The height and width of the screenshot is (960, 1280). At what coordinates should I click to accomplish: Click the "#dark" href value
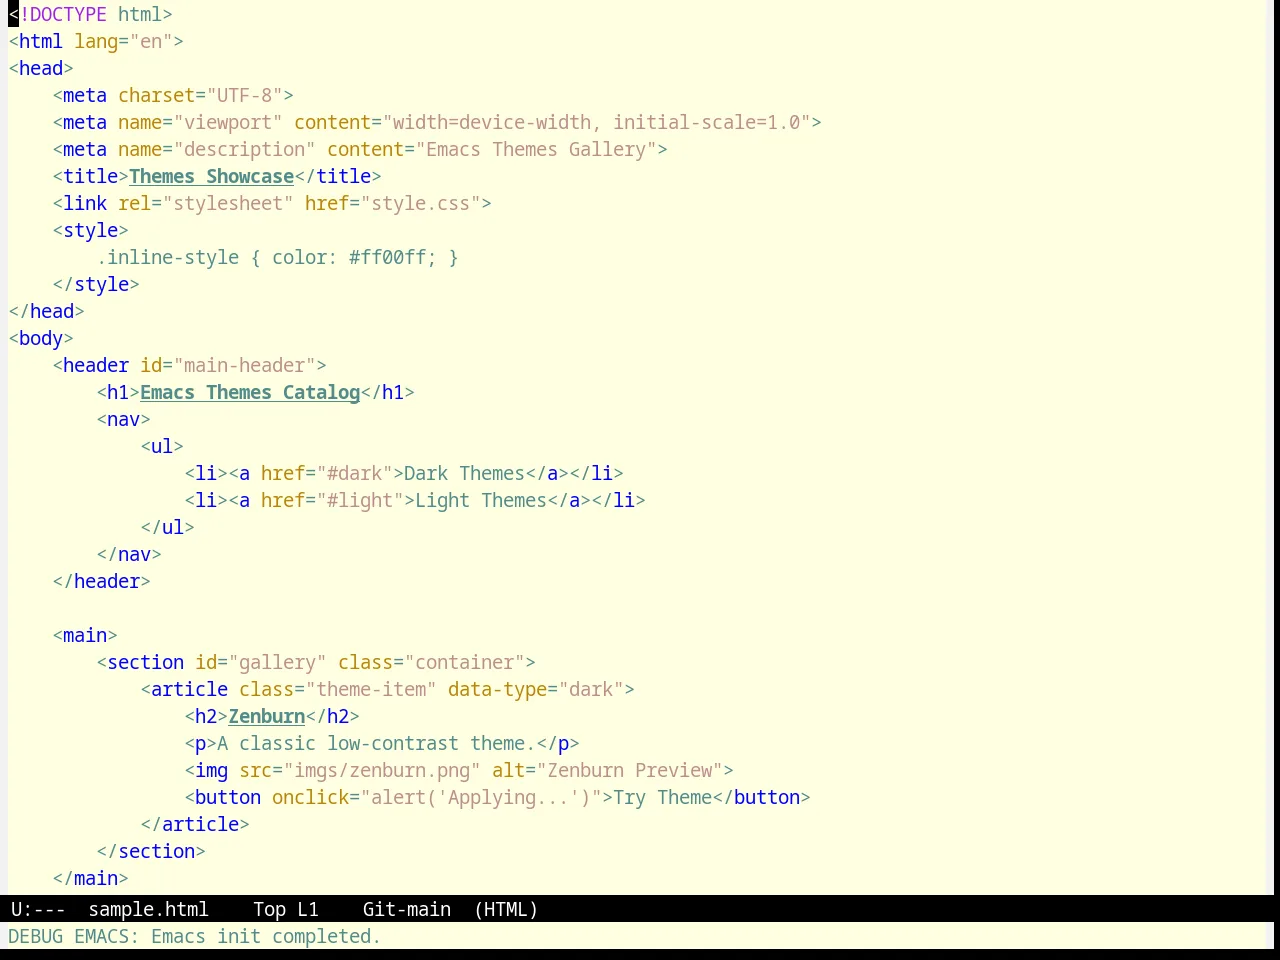pyautogui.click(x=354, y=473)
